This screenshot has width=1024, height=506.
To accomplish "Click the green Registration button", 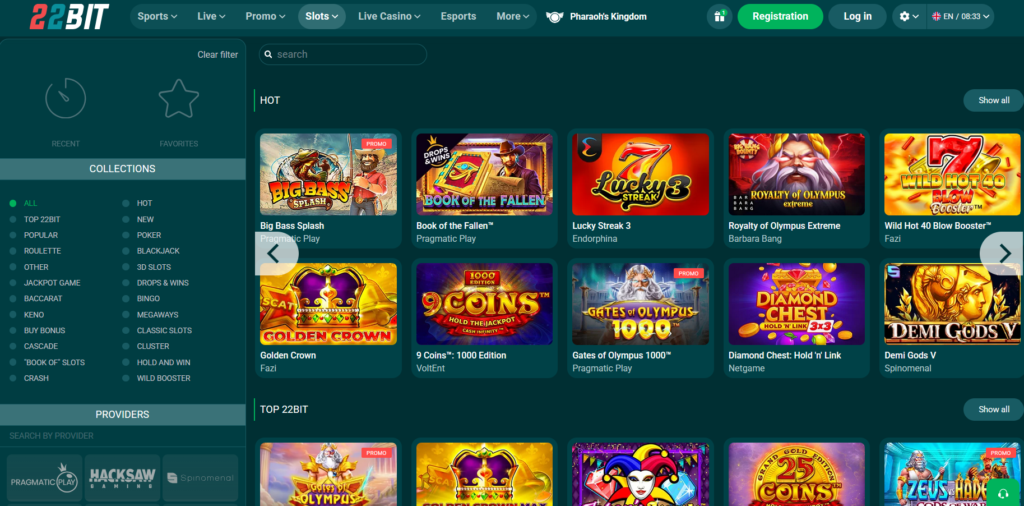I will 780,16.
